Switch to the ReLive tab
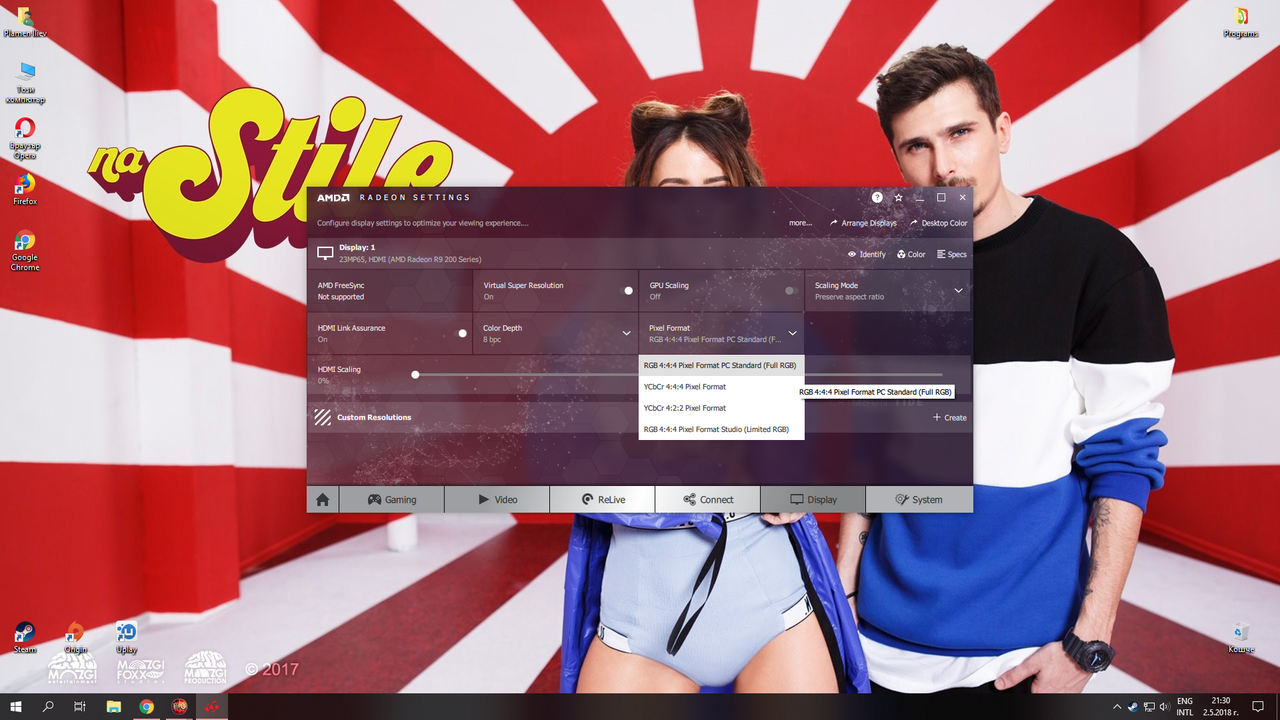The width and height of the screenshot is (1280, 720). [603, 499]
